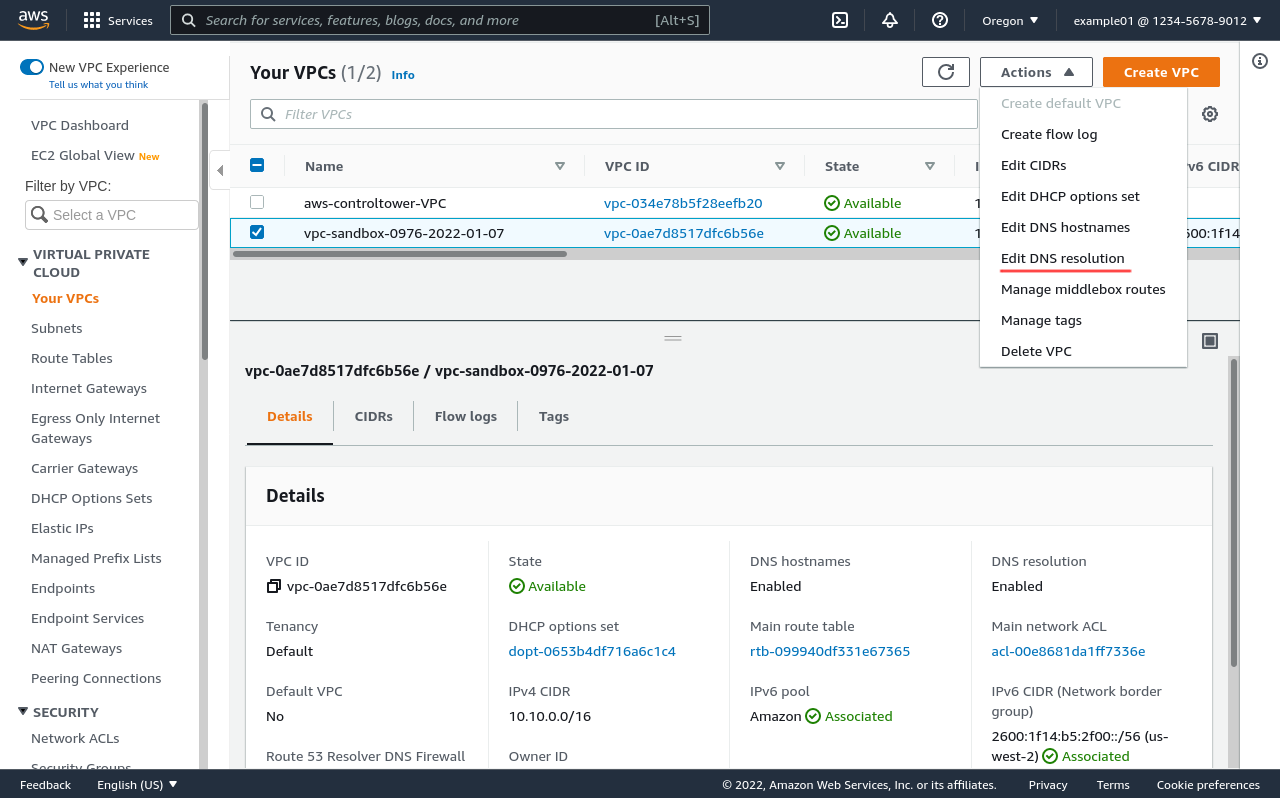The width and height of the screenshot is (1280, 798).
Task: Click Tell us what you think link
Action: [x=98, y=85]
